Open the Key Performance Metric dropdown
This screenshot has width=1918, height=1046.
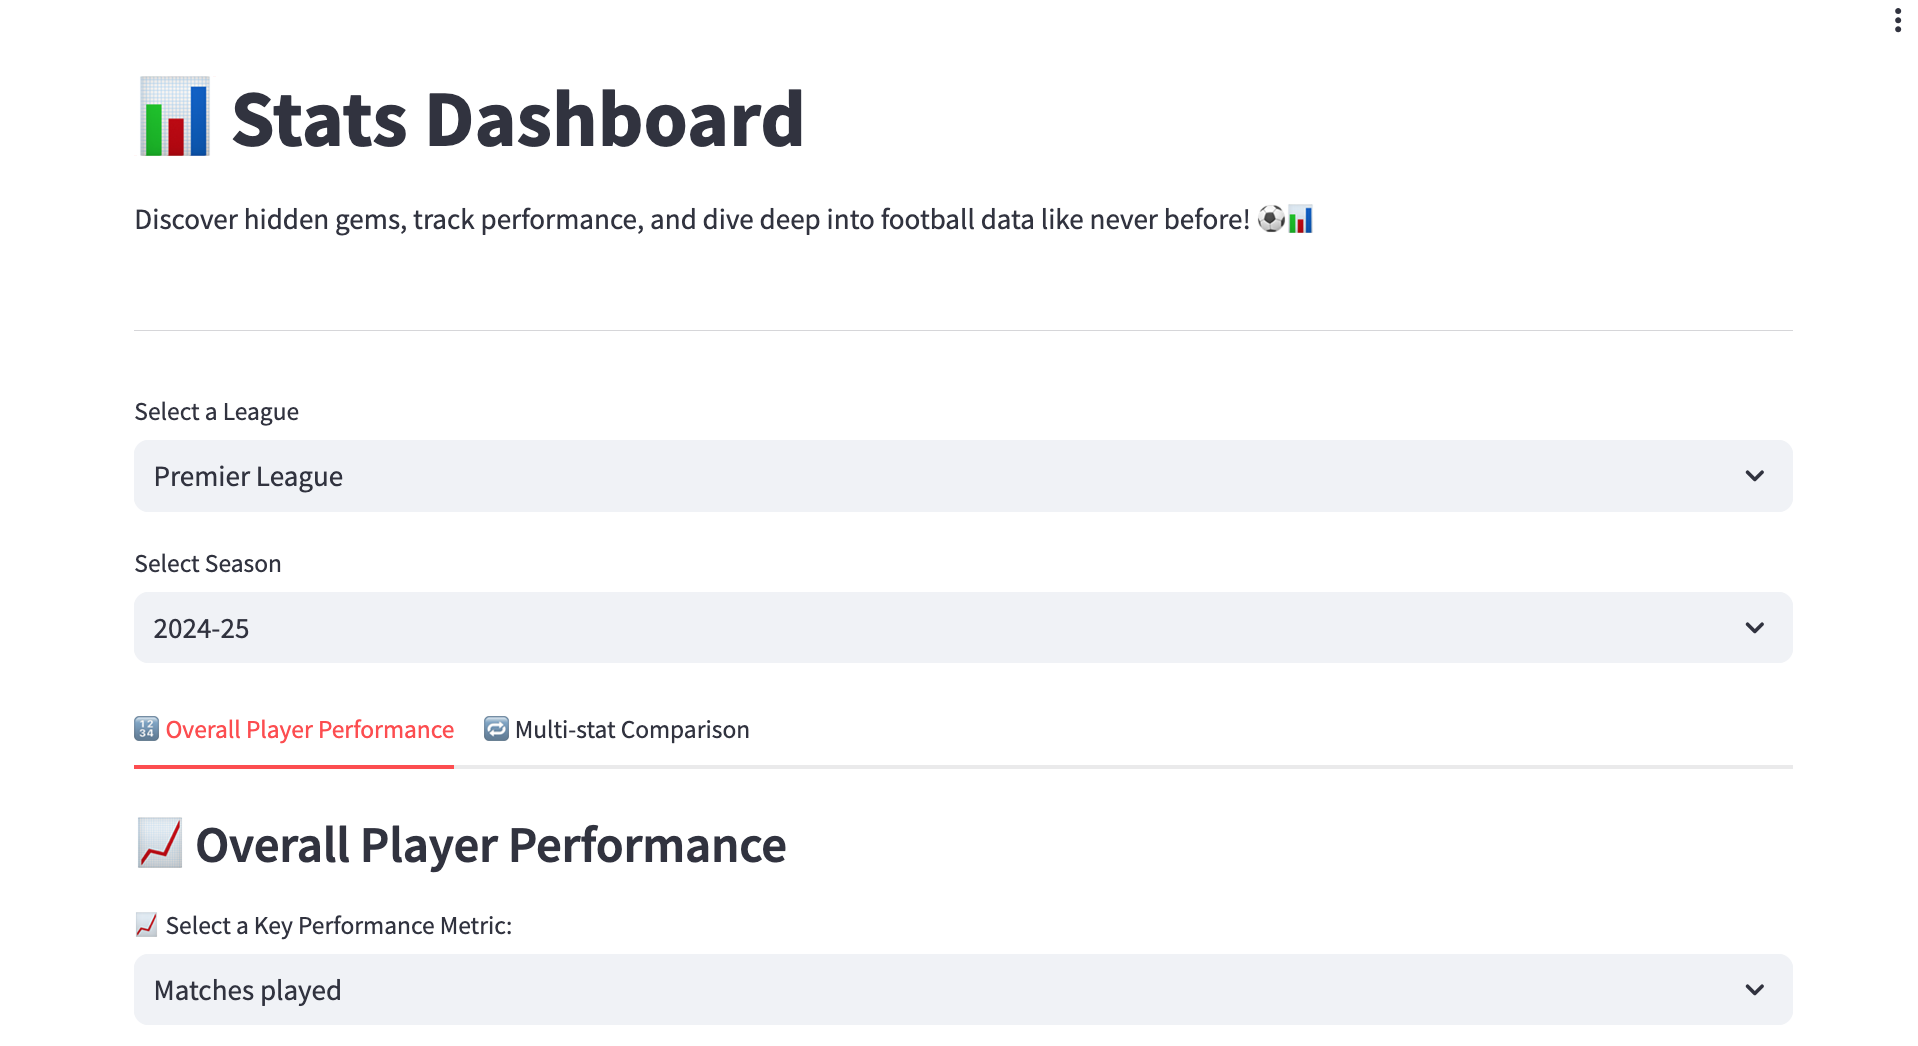[962, 989]
